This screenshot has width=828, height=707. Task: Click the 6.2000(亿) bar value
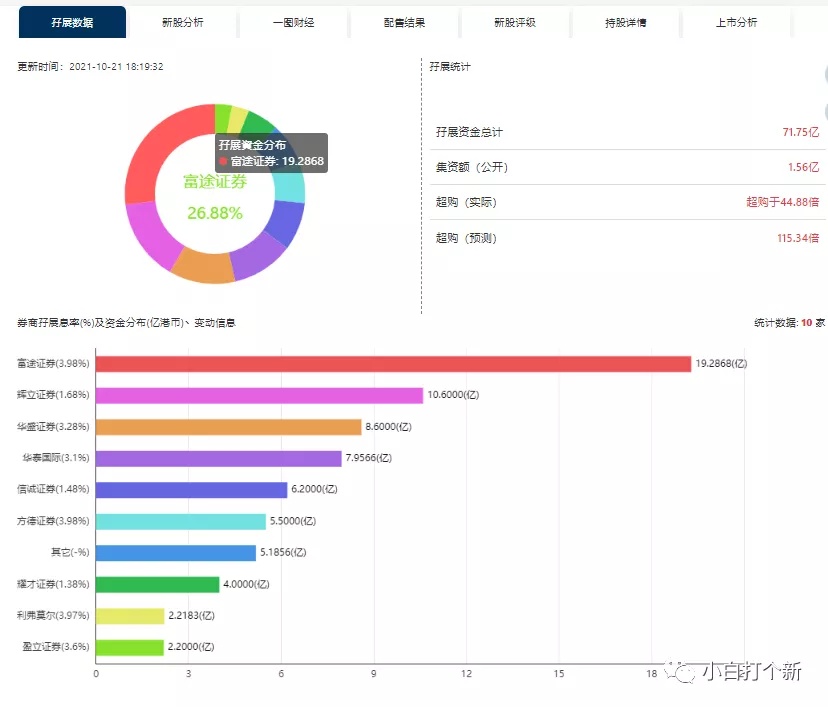(x=314, y=489)
